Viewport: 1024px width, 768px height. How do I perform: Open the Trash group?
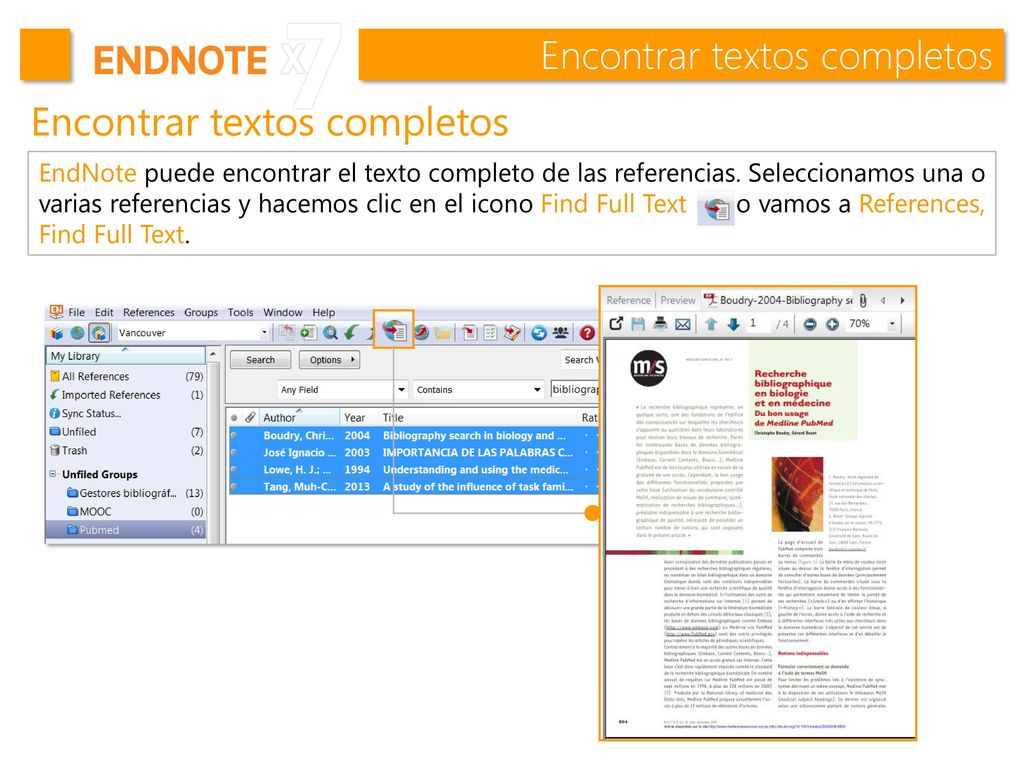point(127,450)
